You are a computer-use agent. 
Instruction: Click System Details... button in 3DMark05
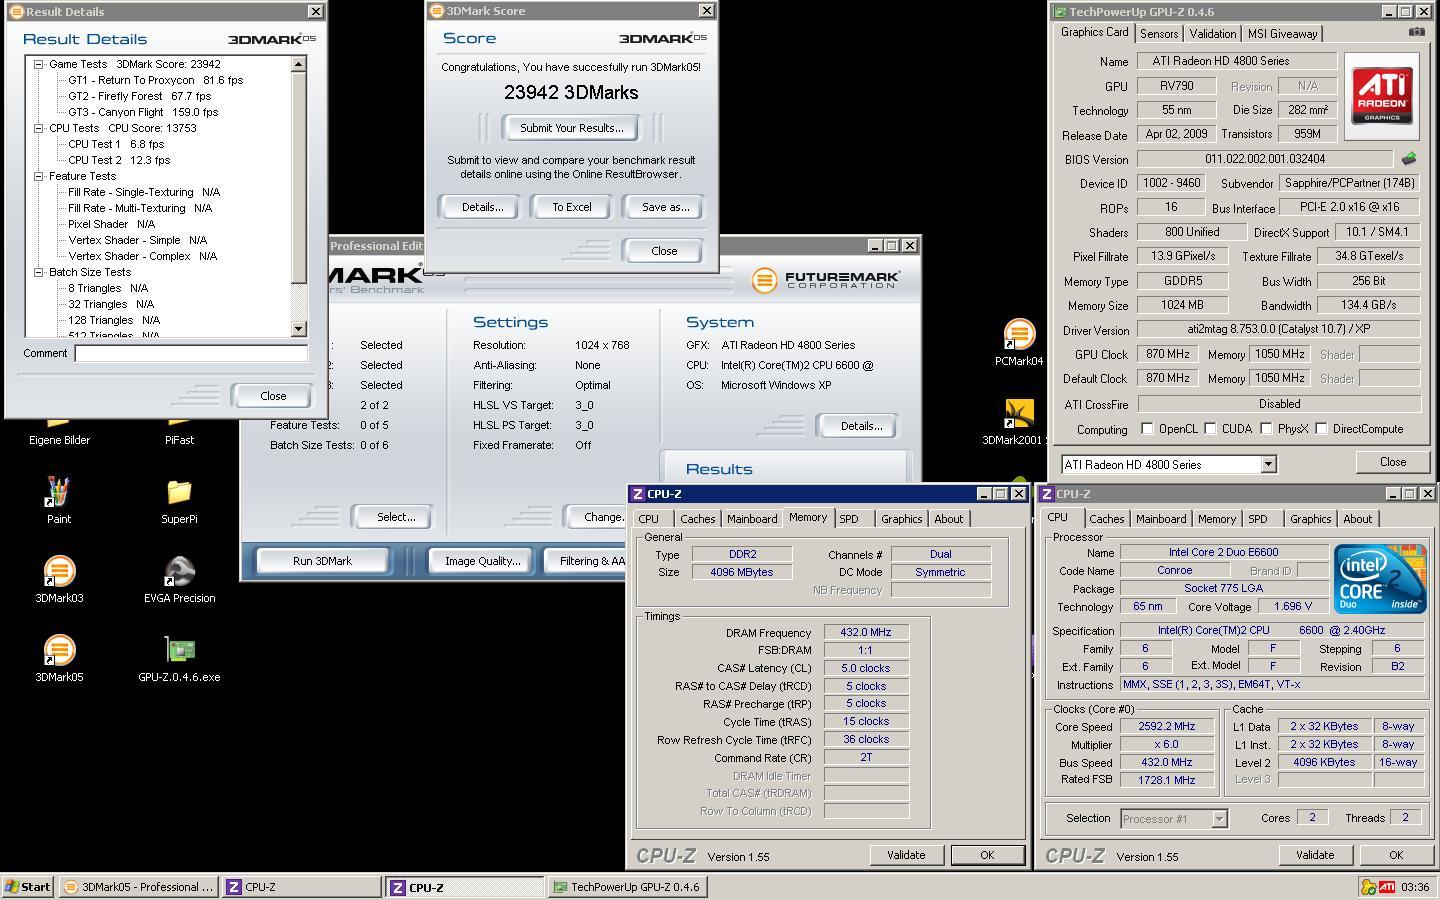click(861, 426)
